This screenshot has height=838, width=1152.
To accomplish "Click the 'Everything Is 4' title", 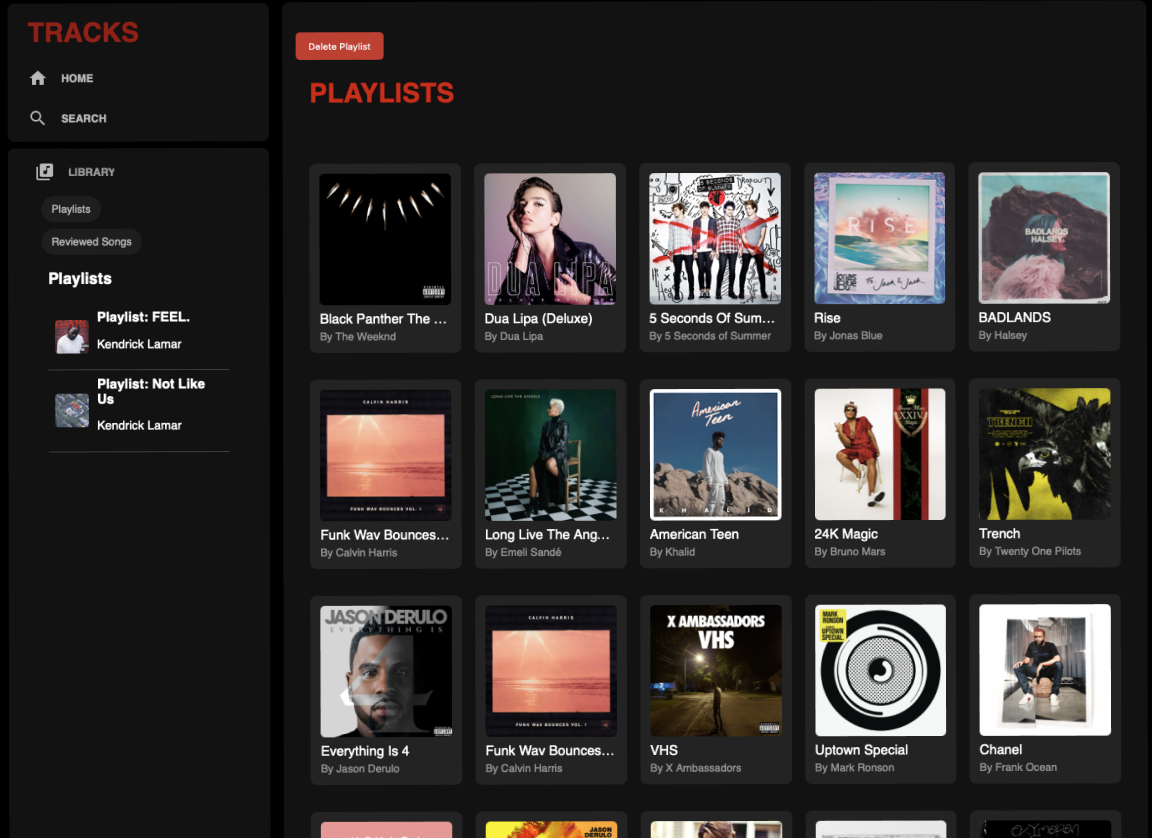I will 365,751.
